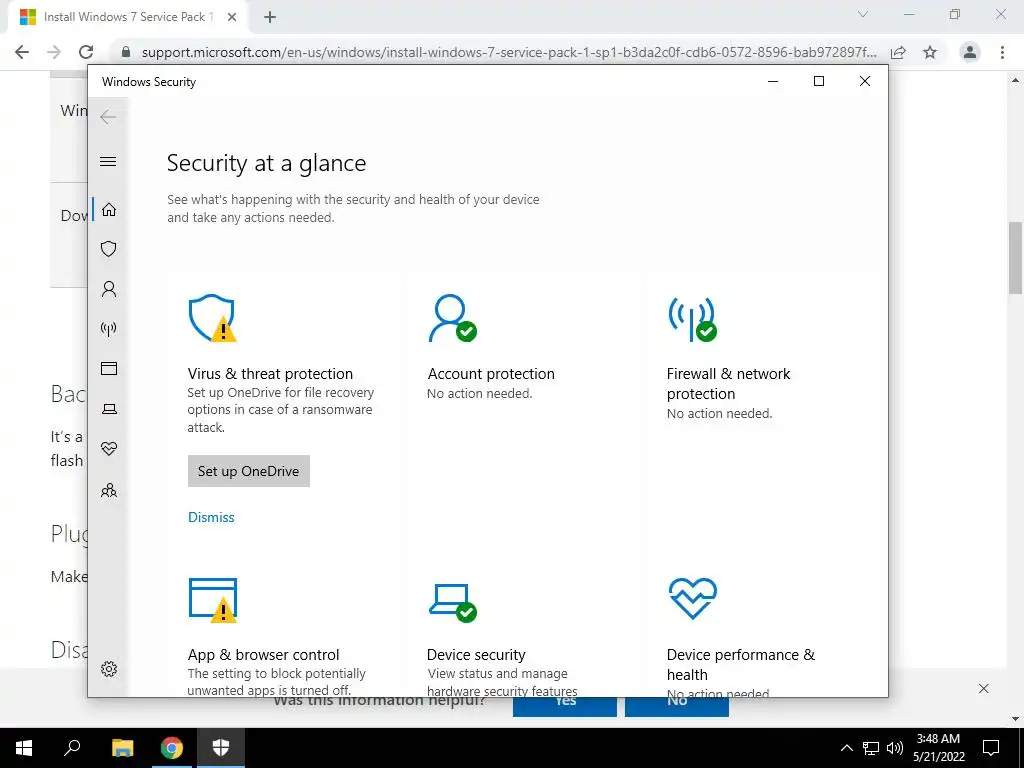Open Device performance & health heading
Image resolution: width=1024 pixels, height=768 pixels.
click(741, 664)
